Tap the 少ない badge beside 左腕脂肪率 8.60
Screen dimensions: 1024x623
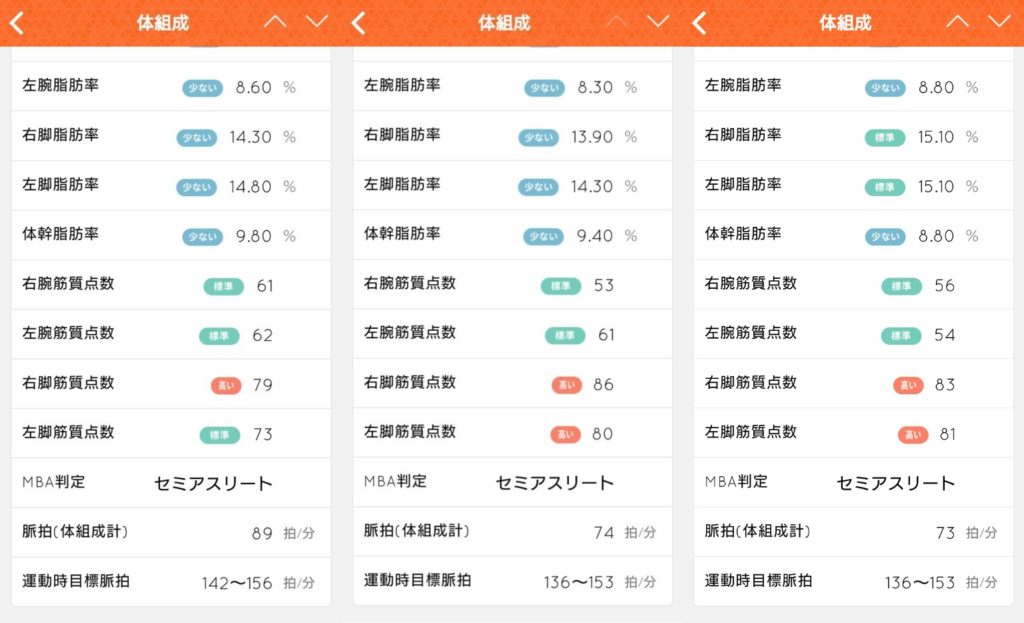(202, 88)
